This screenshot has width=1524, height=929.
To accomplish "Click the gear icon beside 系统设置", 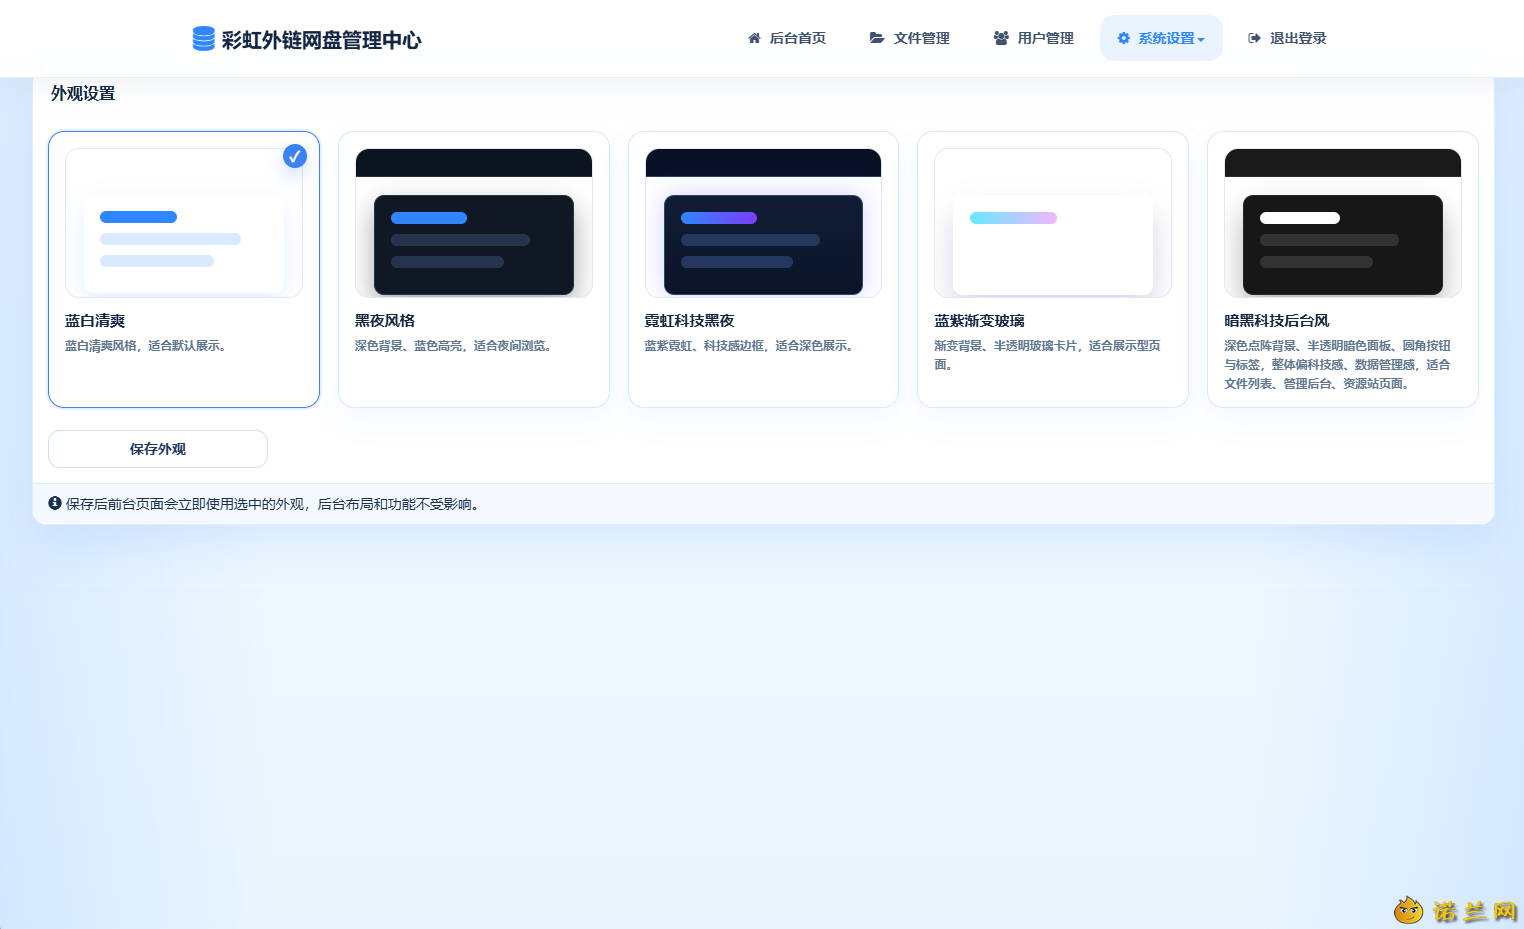I will tap(1124, 38).
